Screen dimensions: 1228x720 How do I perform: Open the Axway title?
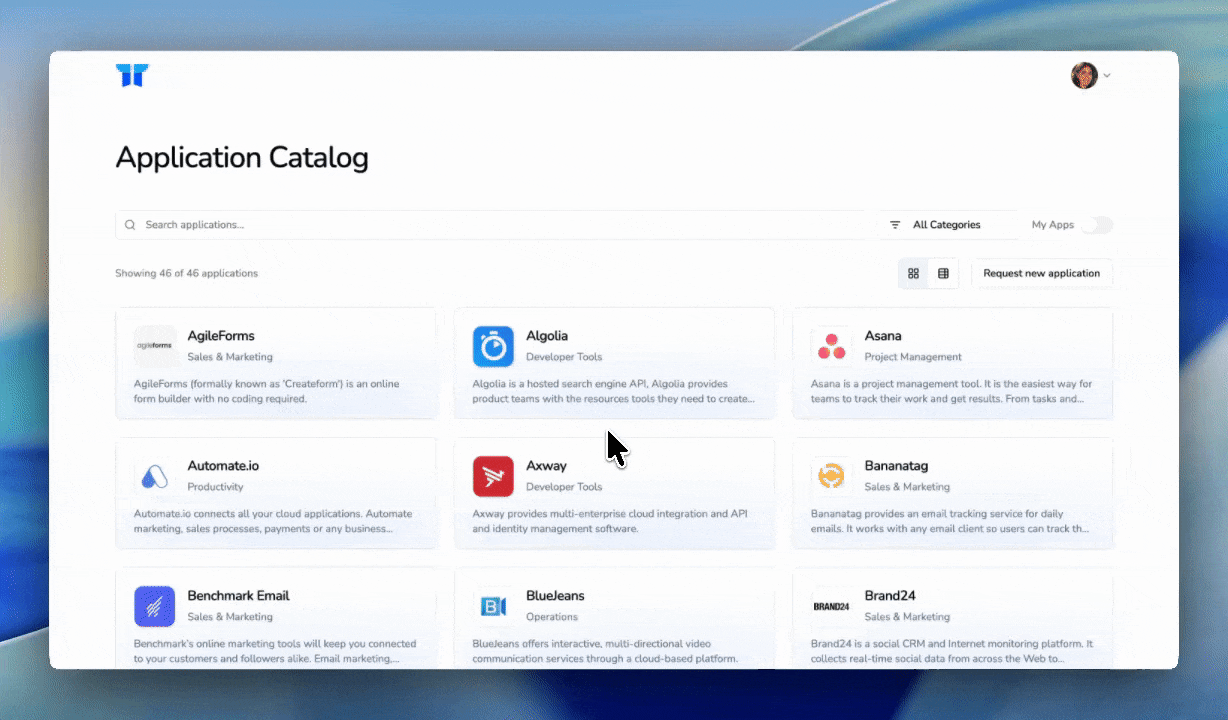point(546,466)
